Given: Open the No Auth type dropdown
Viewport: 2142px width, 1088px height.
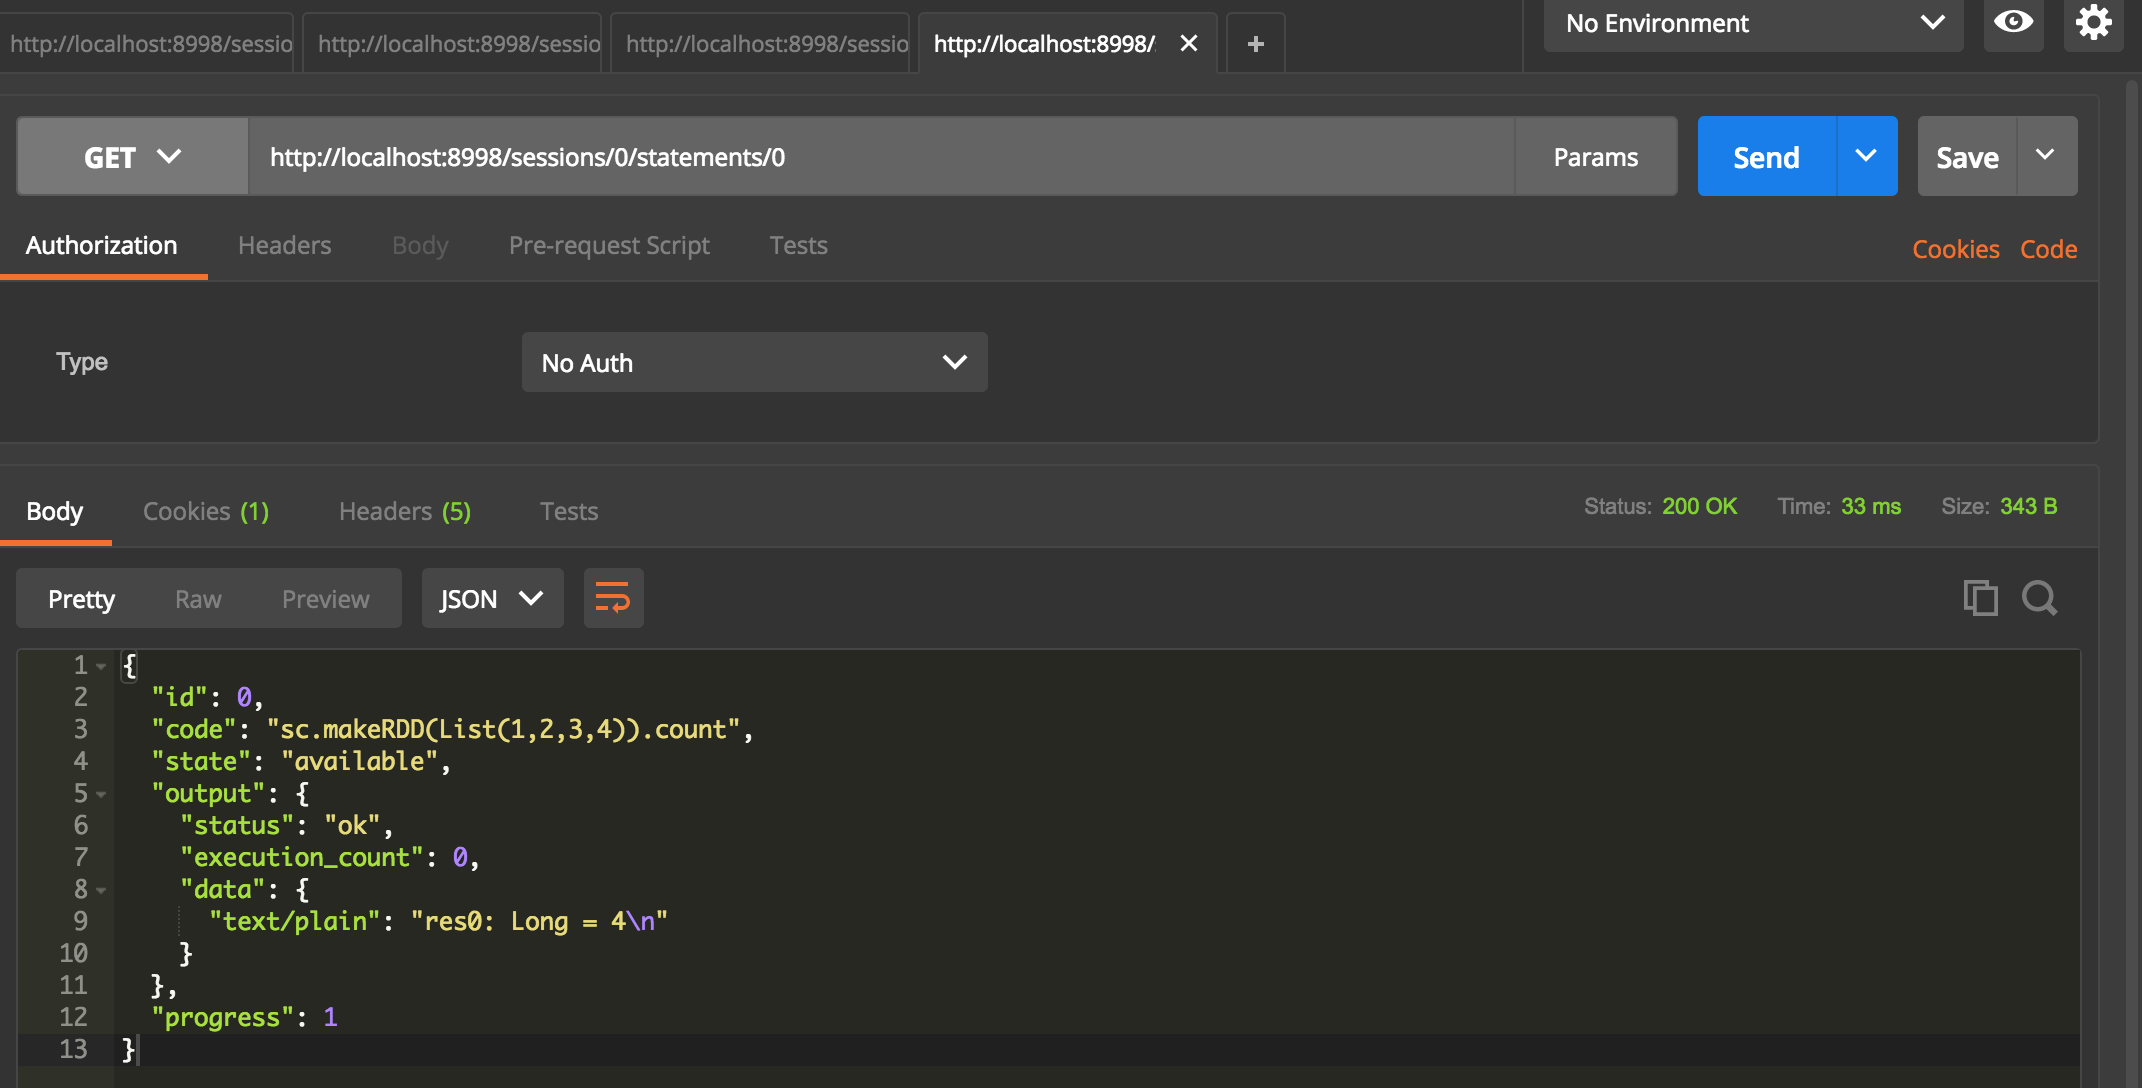Looking at the screenshot, I should click(754, 362).
